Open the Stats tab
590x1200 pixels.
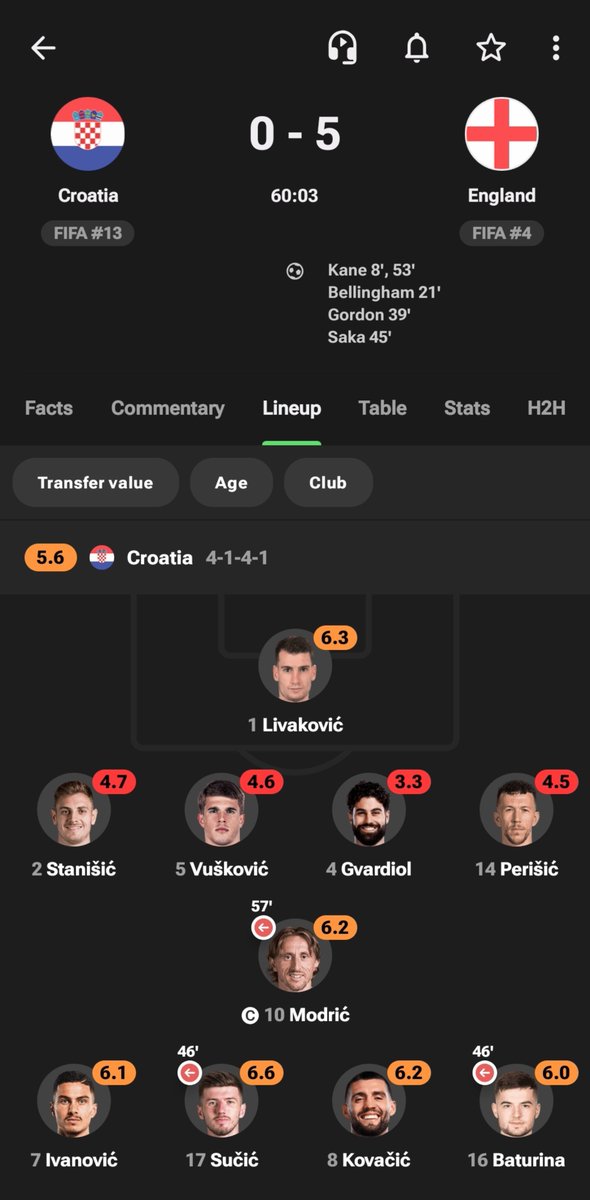[x=467, y=408]
